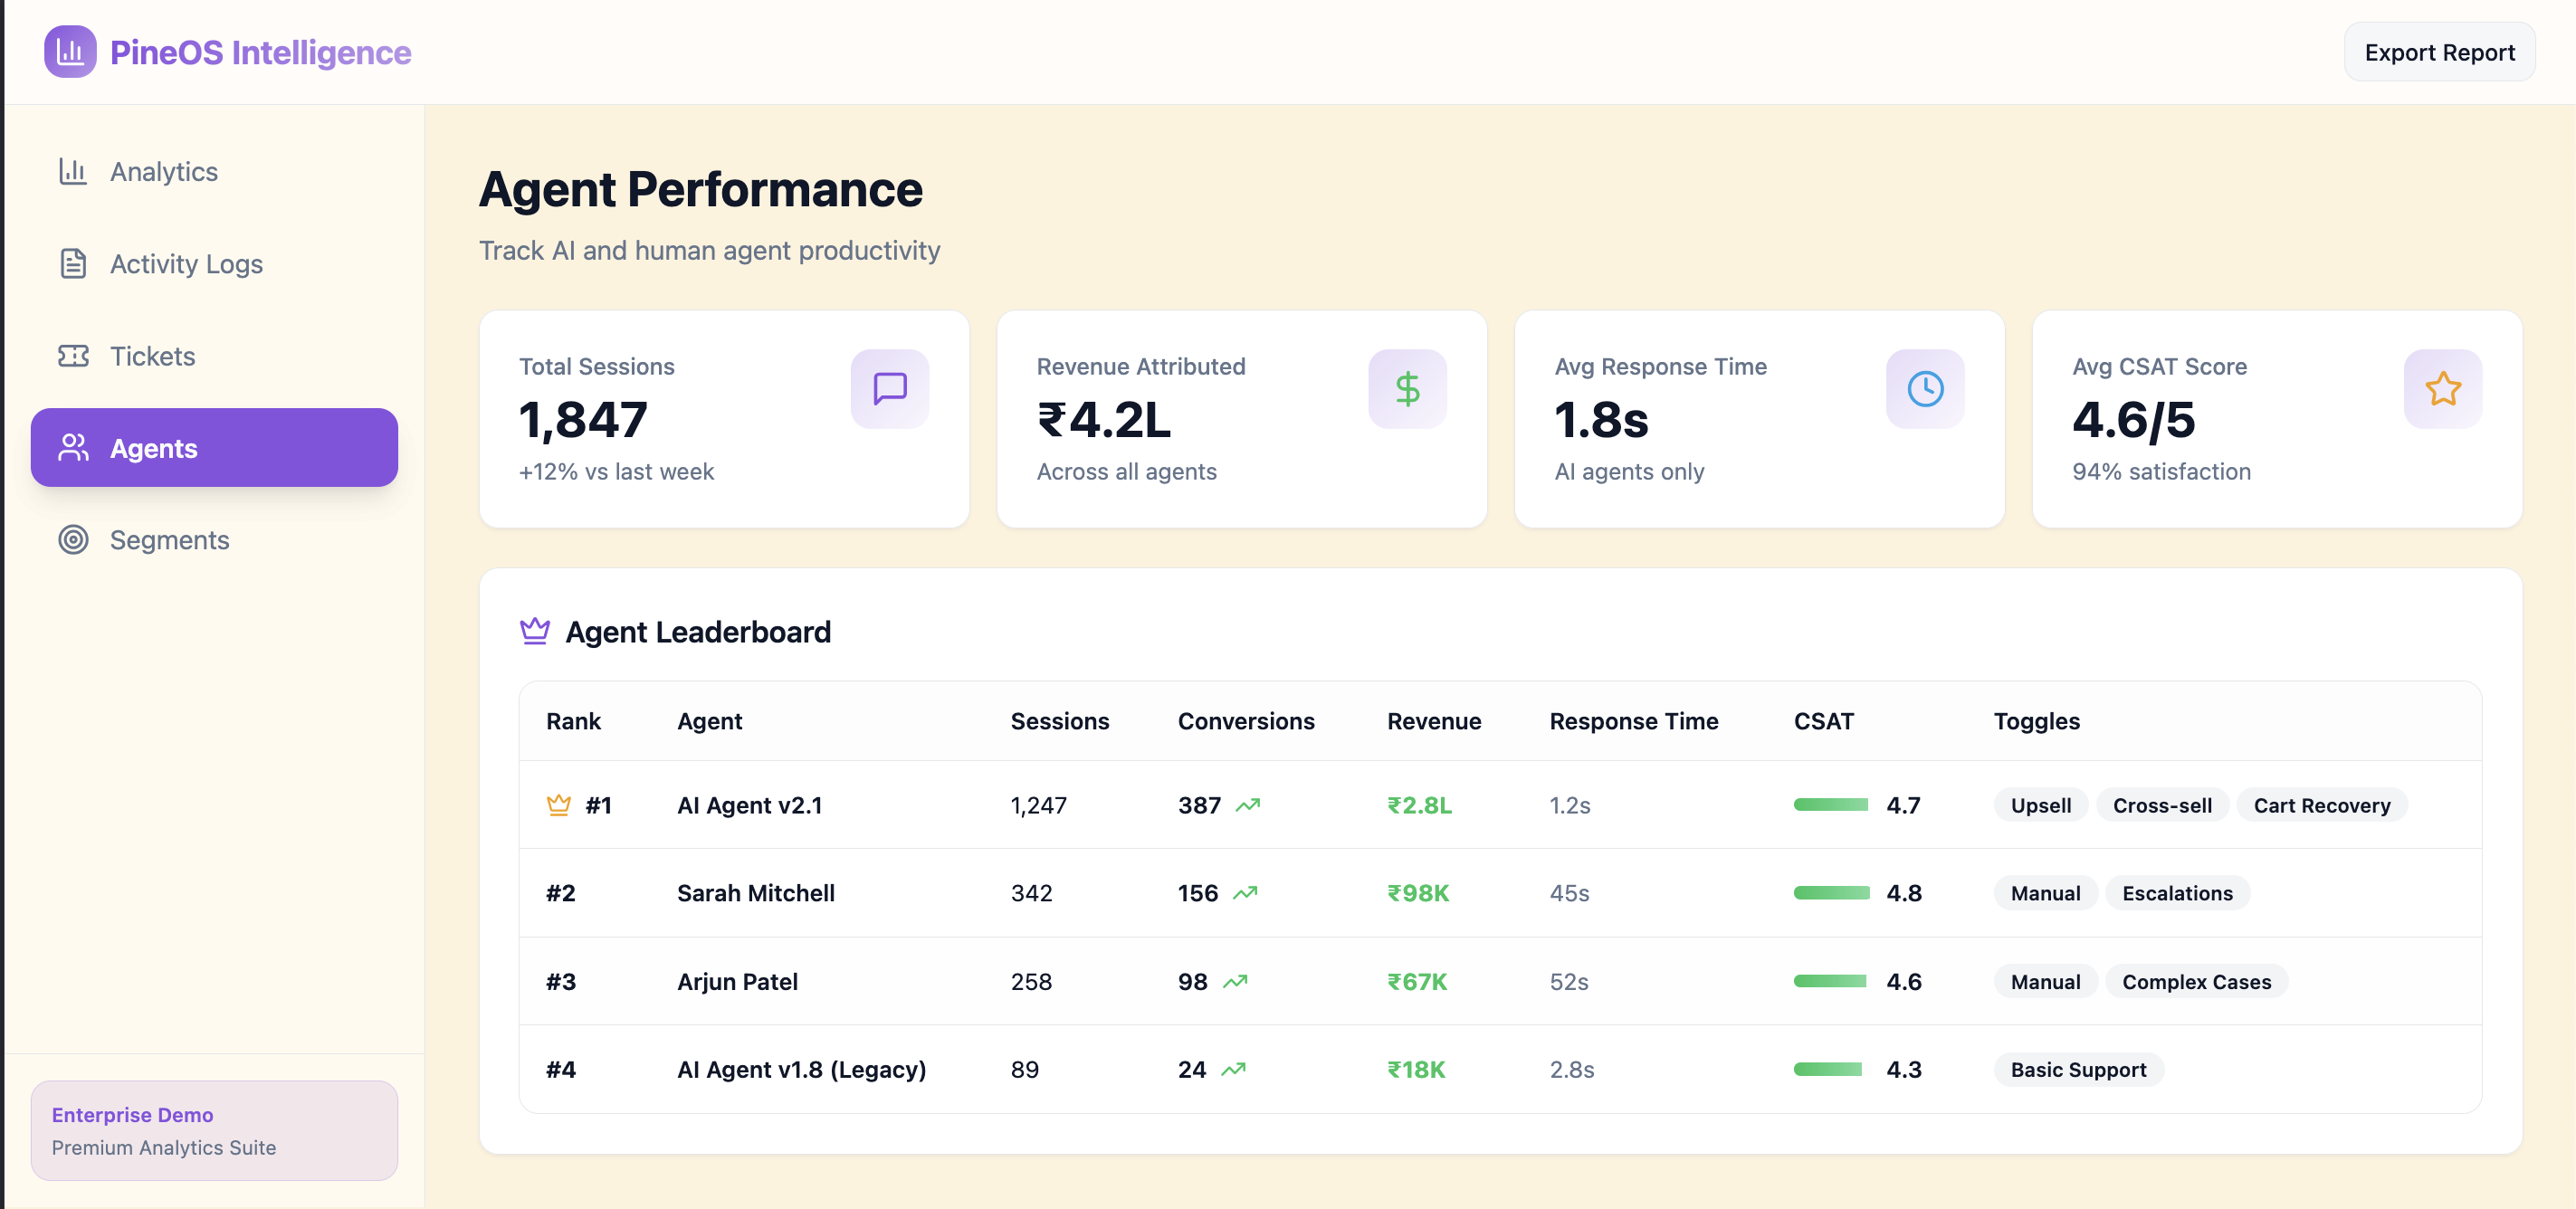
Task: Click the Enterprise Demo card
Action: coord(214,1130)
